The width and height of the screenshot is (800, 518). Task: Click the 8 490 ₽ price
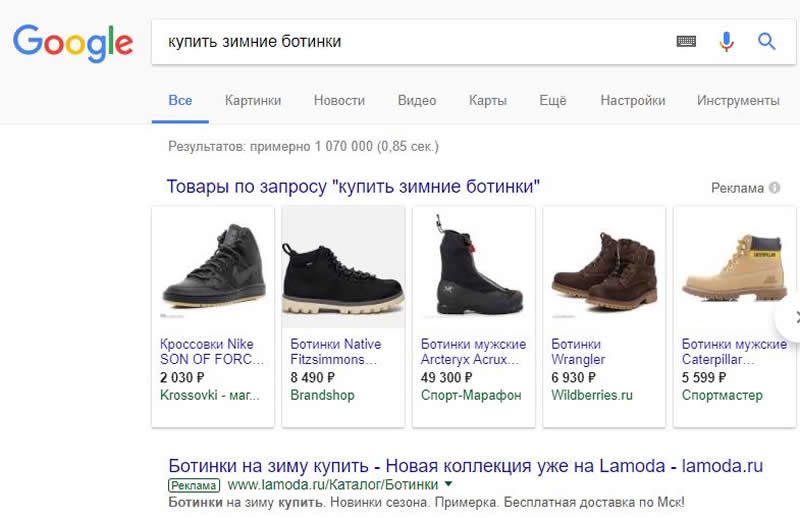[313, 378]
